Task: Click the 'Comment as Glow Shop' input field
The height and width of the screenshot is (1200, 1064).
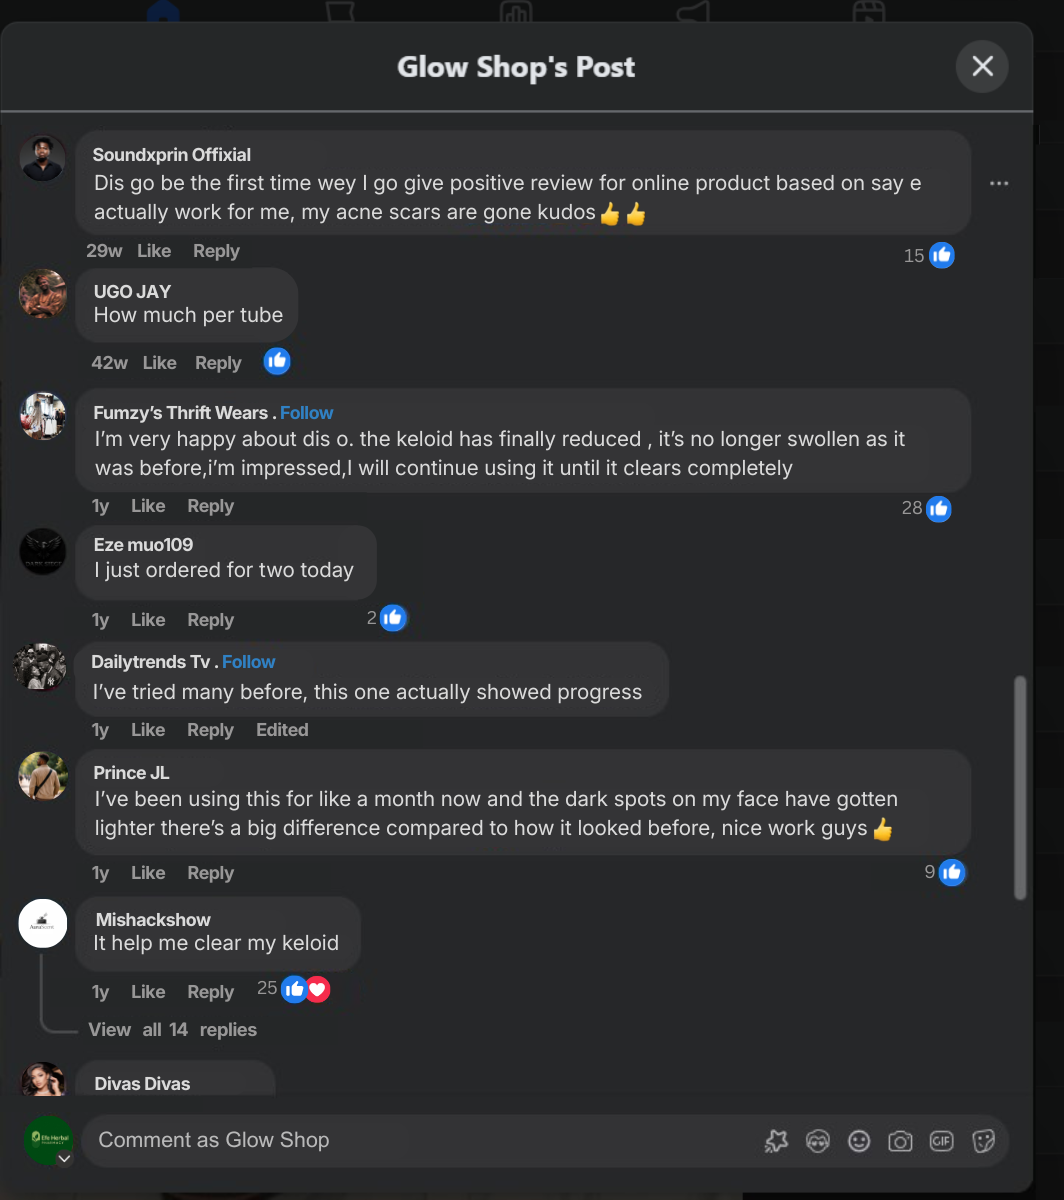Action: 400,1140
